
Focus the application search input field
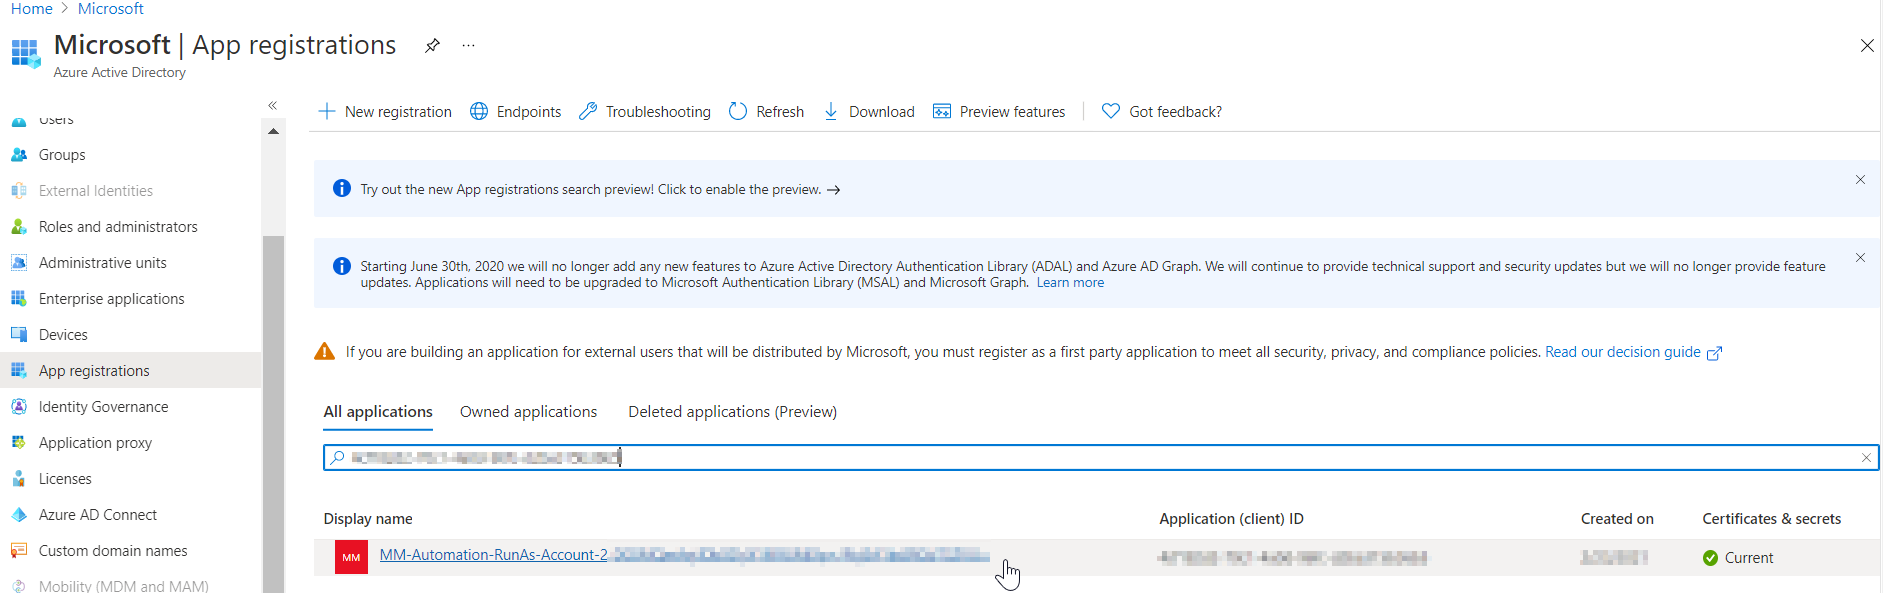1100,457
